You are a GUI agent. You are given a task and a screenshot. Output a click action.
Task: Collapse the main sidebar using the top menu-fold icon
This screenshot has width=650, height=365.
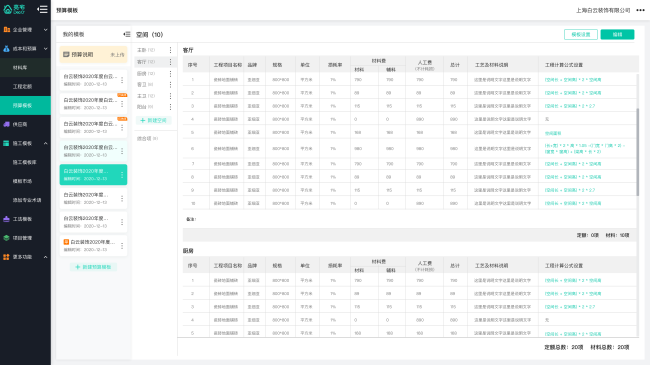point(42,9)
